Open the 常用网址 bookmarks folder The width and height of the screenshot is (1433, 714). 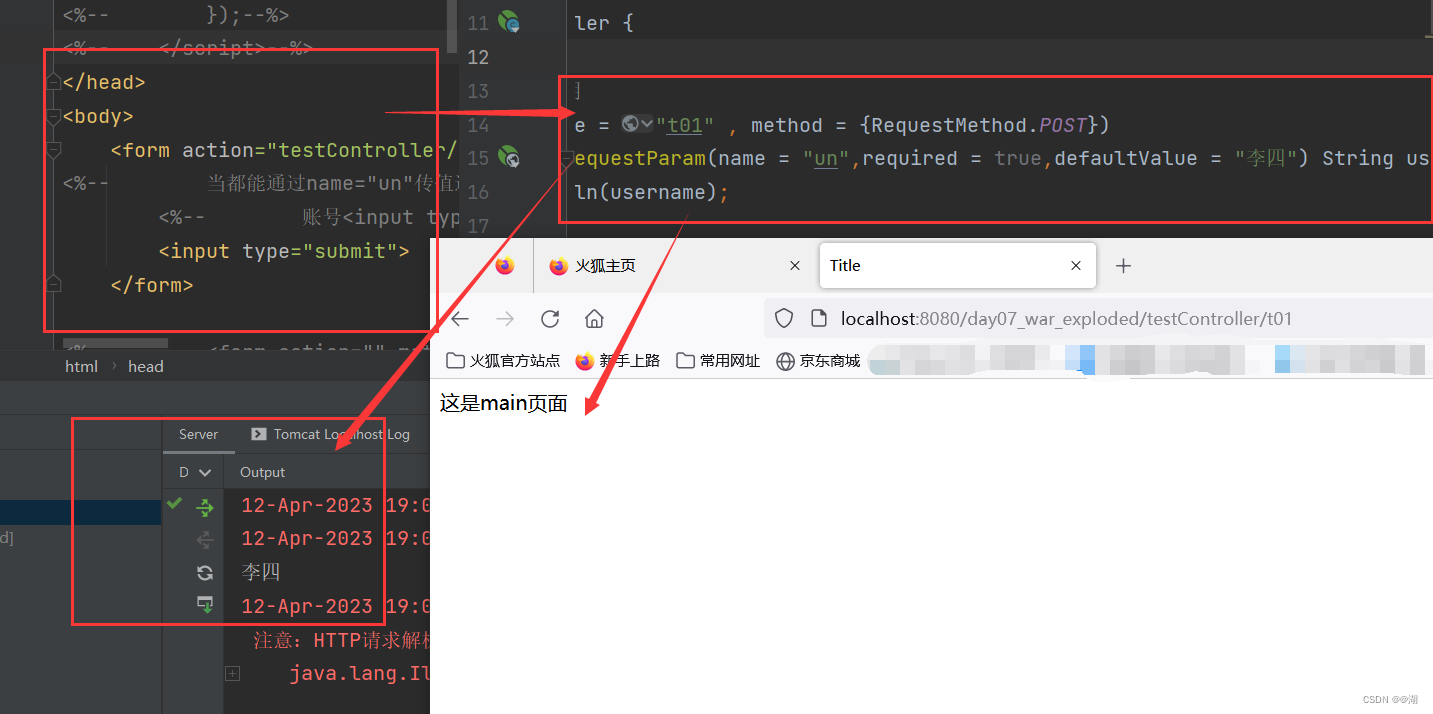718,361
